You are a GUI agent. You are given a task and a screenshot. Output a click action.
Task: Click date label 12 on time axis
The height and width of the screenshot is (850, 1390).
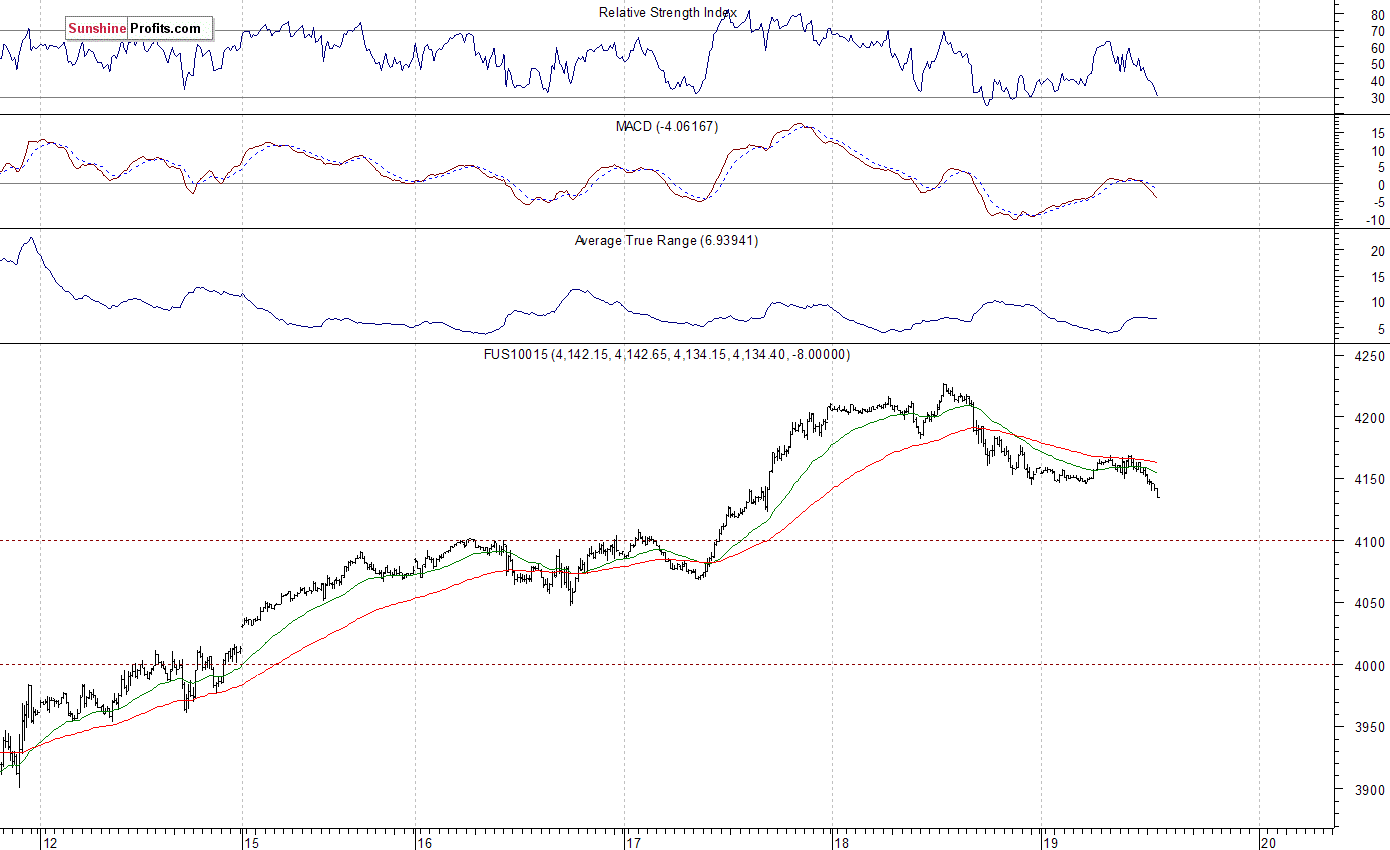click(x=50, y=842)
